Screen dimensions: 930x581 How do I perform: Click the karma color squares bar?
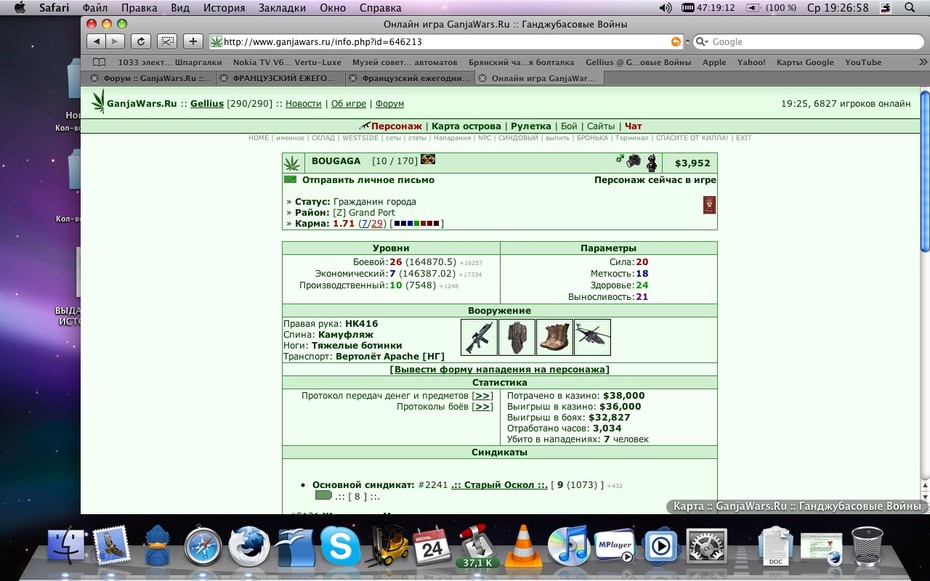[416, 224]
